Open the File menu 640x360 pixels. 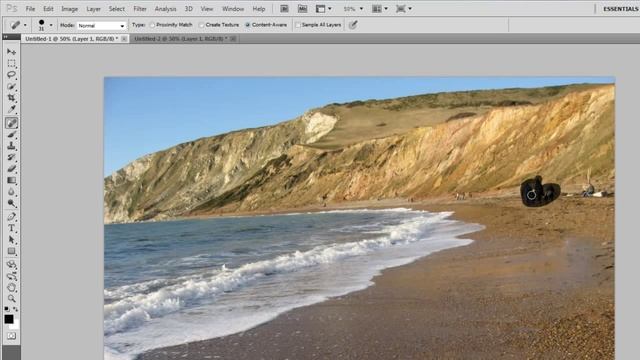30,9
